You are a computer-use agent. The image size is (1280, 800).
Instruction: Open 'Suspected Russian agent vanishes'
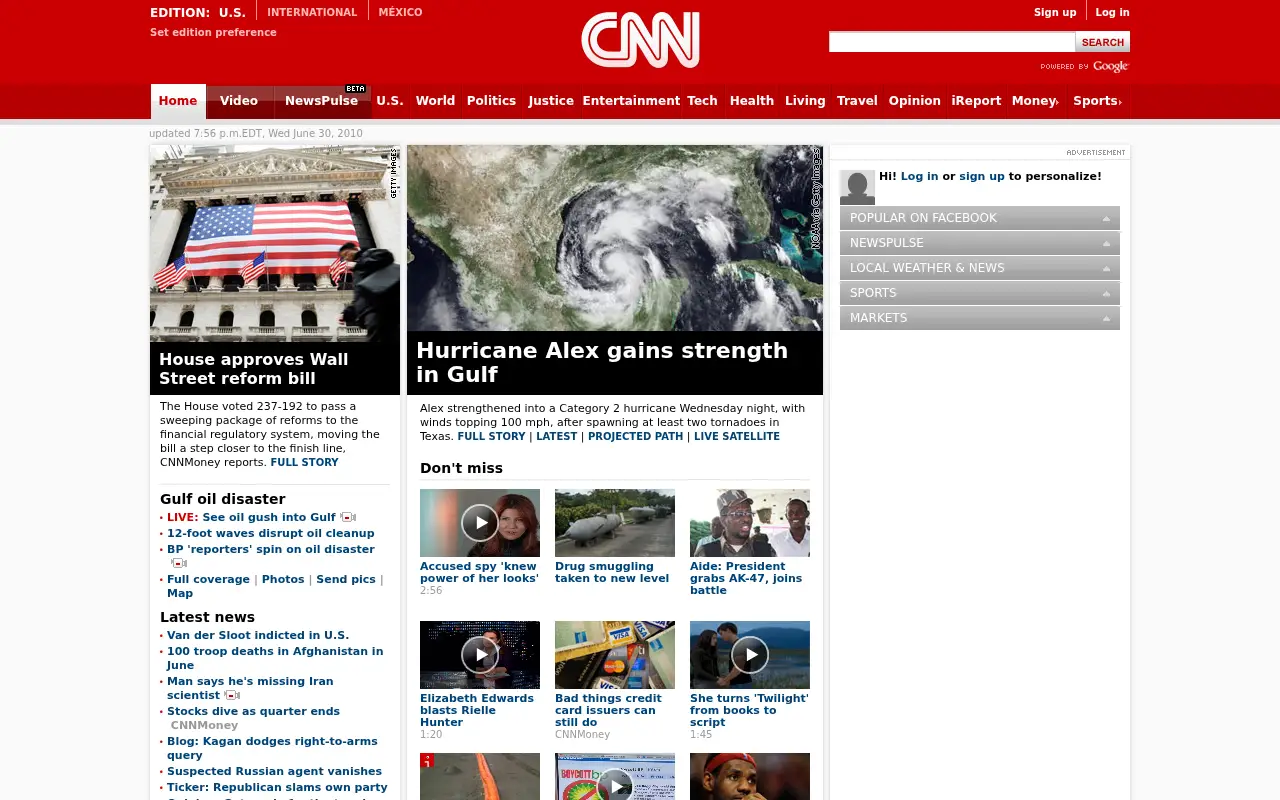[274, 771]
